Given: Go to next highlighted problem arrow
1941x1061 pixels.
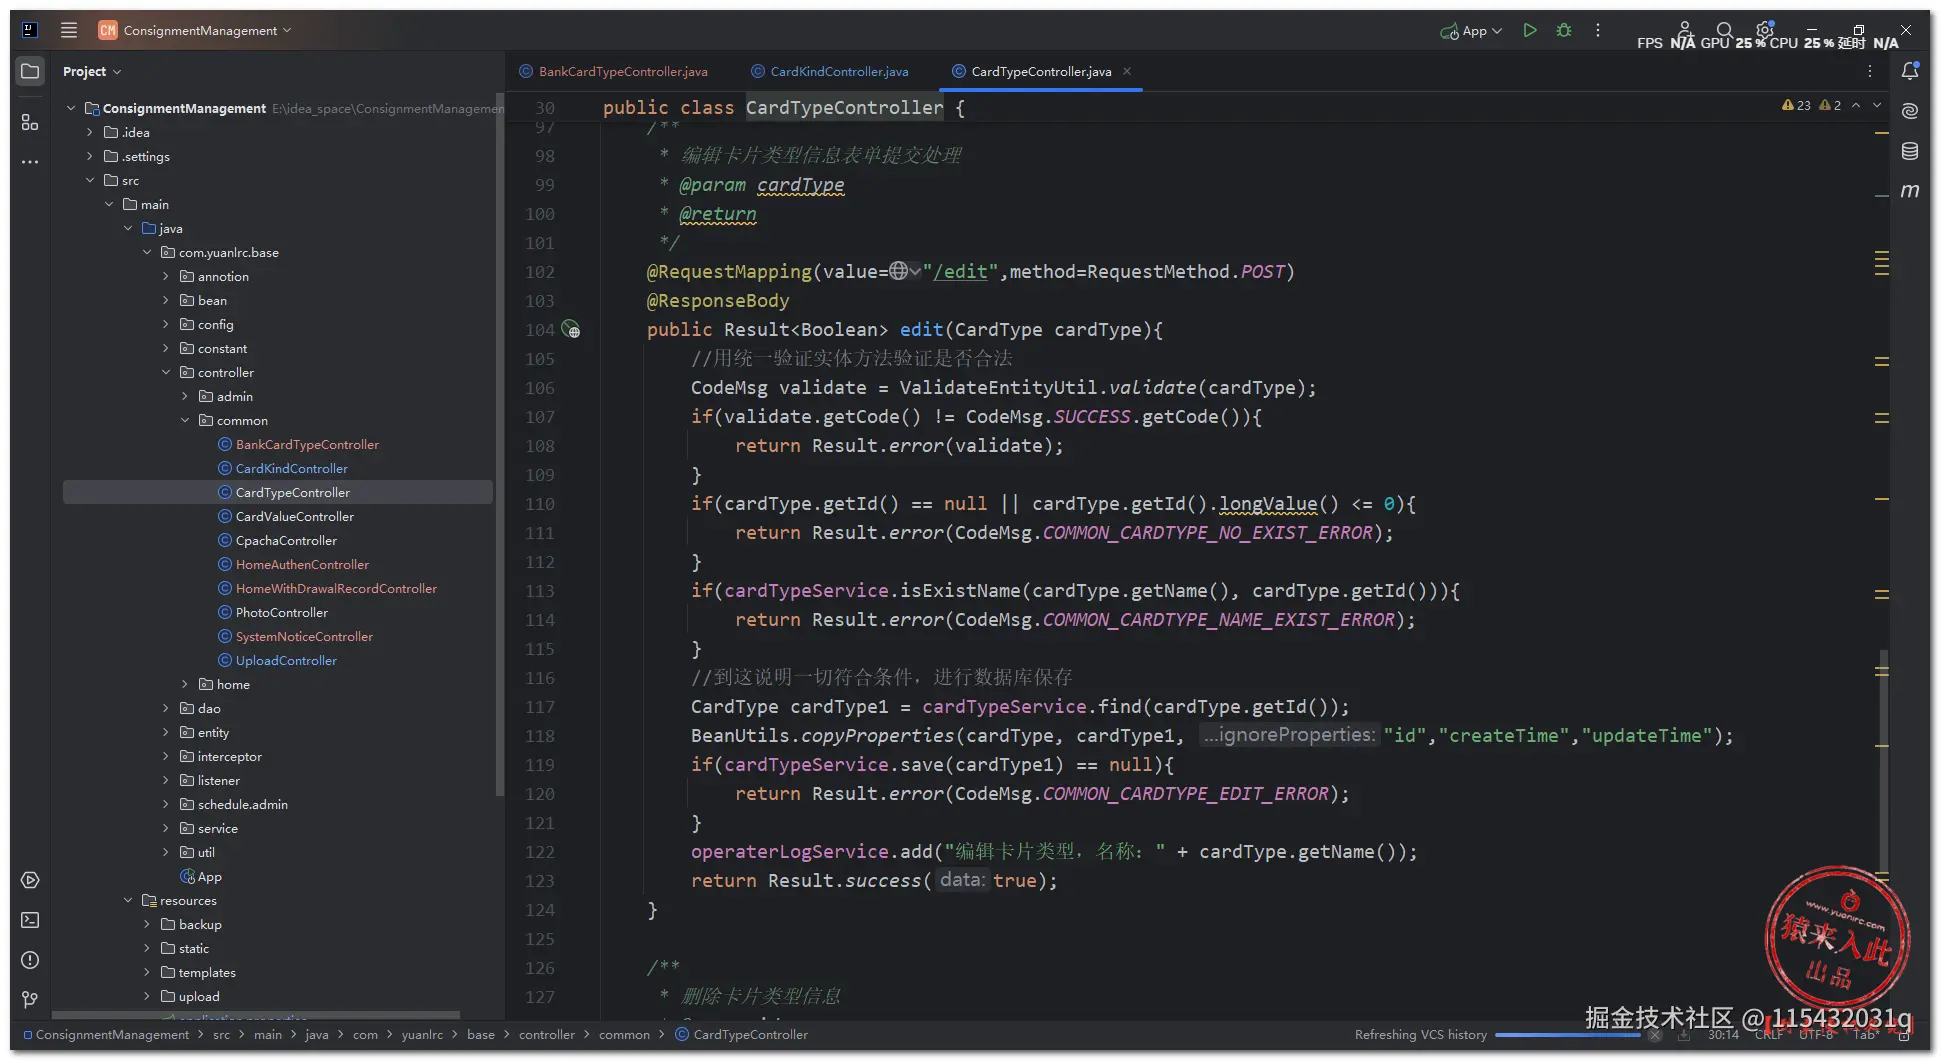Looking at the screenshot, I should coord(1877,105).
